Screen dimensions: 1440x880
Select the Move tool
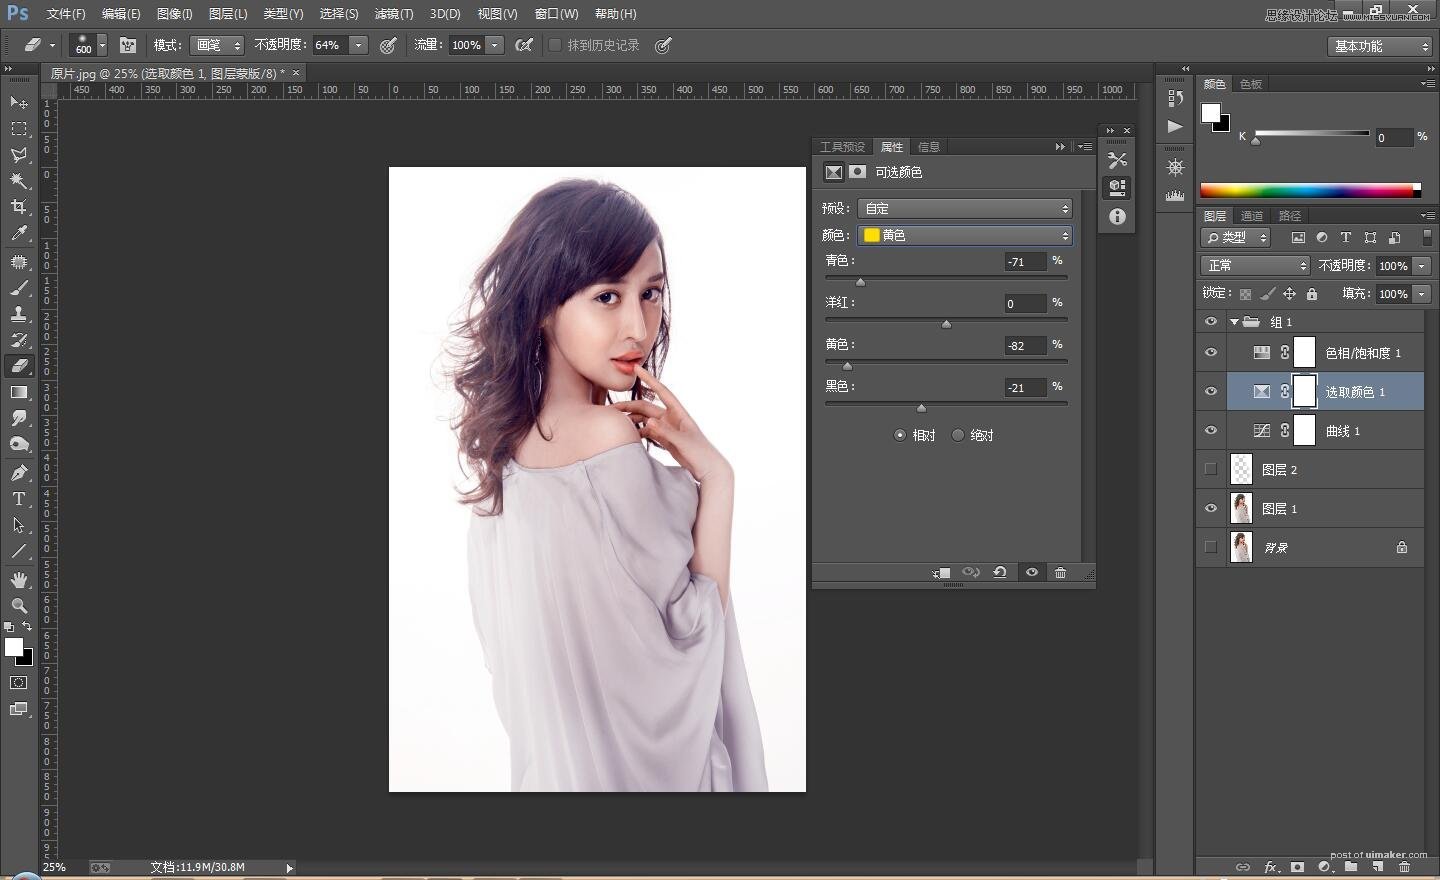tap(19, 103)
